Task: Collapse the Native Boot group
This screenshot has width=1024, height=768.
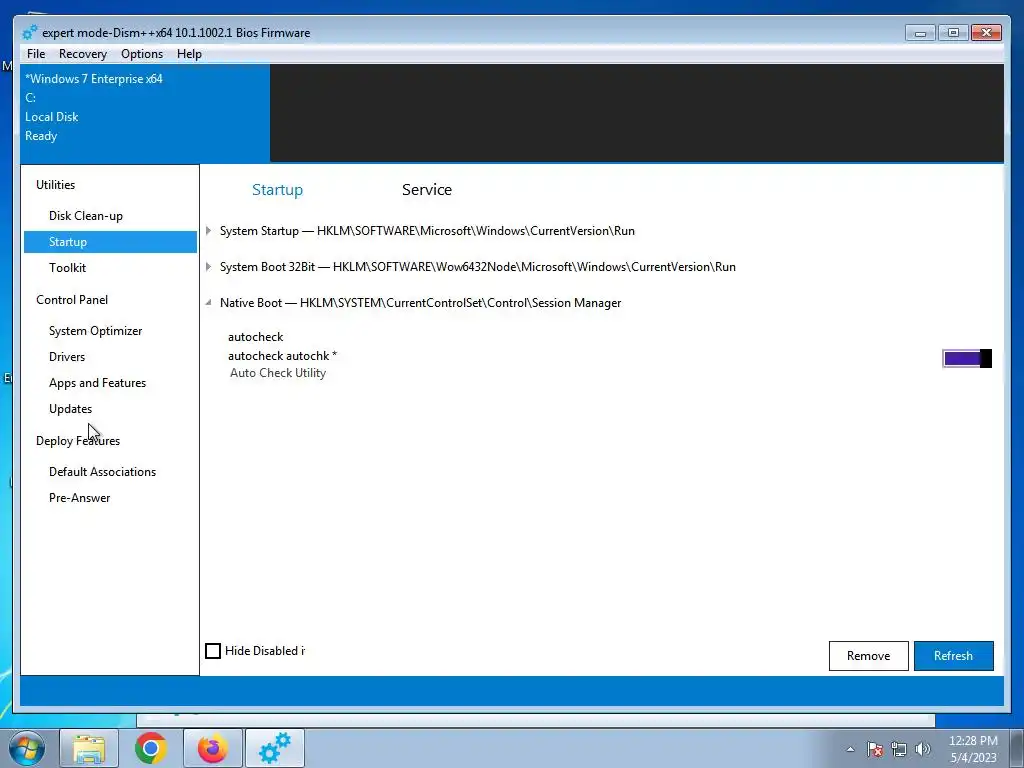Action: [x=208, y=302]
